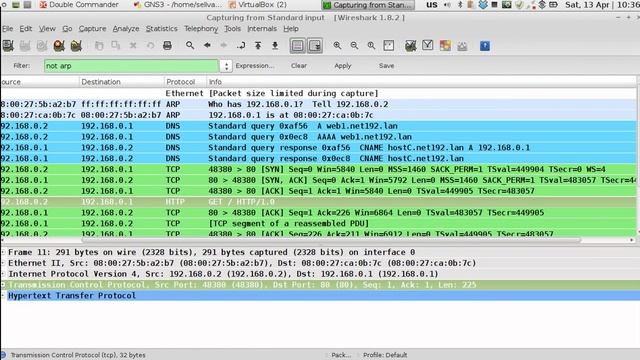Switch to the Double Commander taskbar window

pos(79,5)
